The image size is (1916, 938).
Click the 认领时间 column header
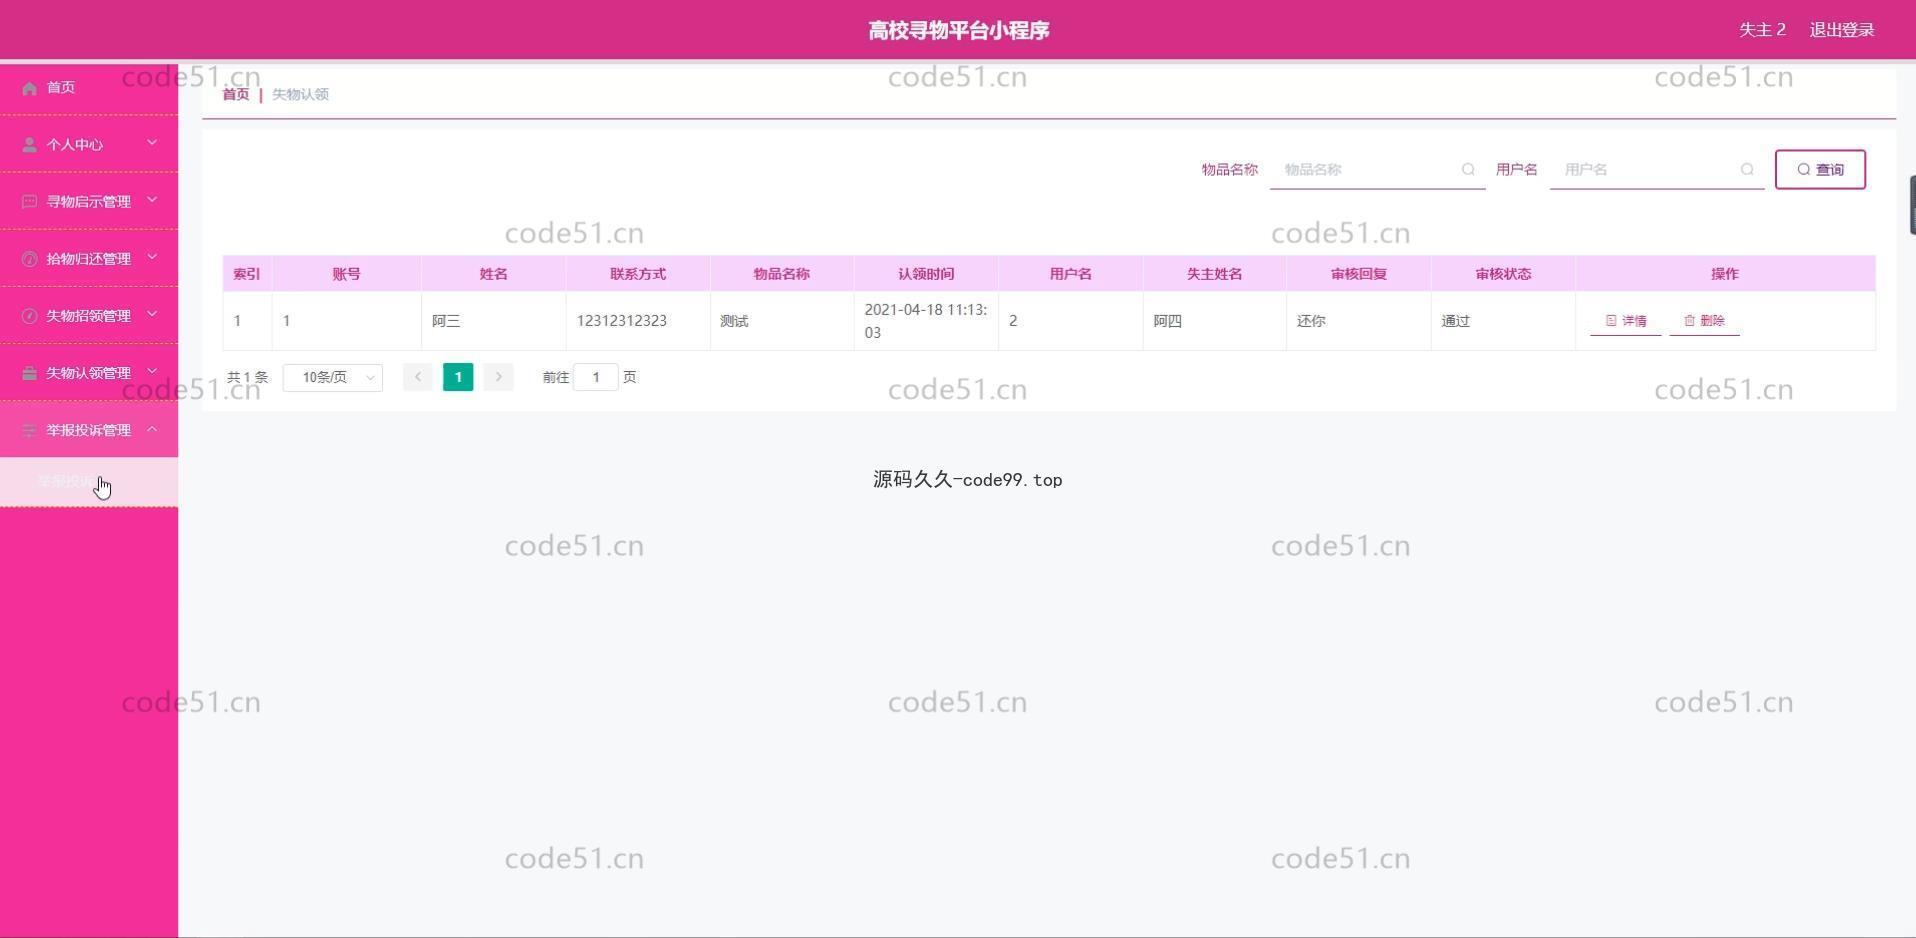(x=926, y=274)
